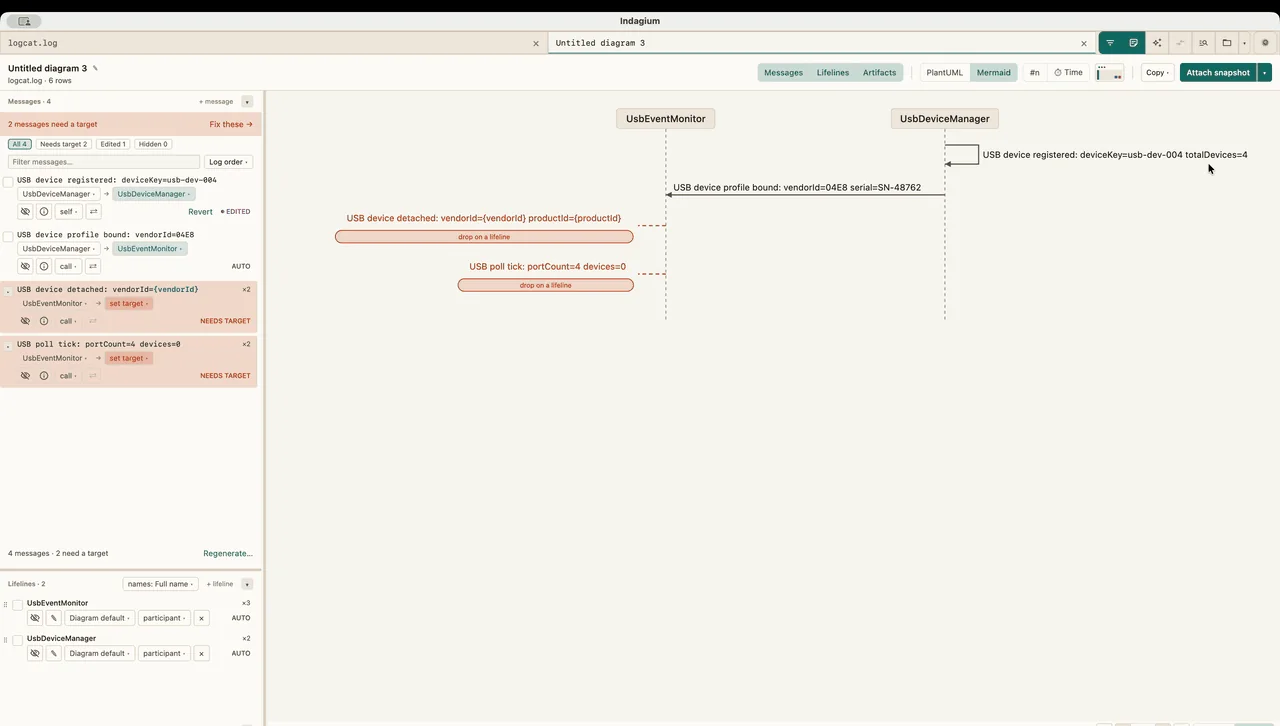Change self type of USB device registered message
1280x726 pixels.
[x=68, y=212]
